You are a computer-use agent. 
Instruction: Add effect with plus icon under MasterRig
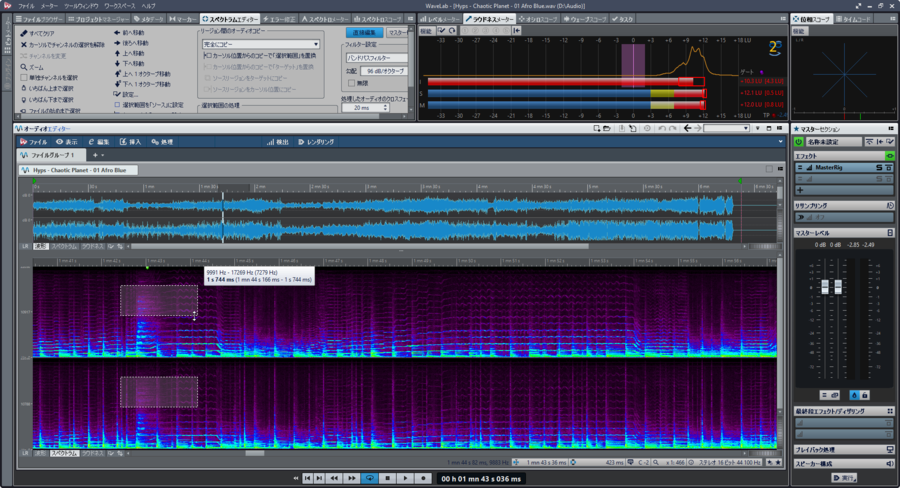800,190
